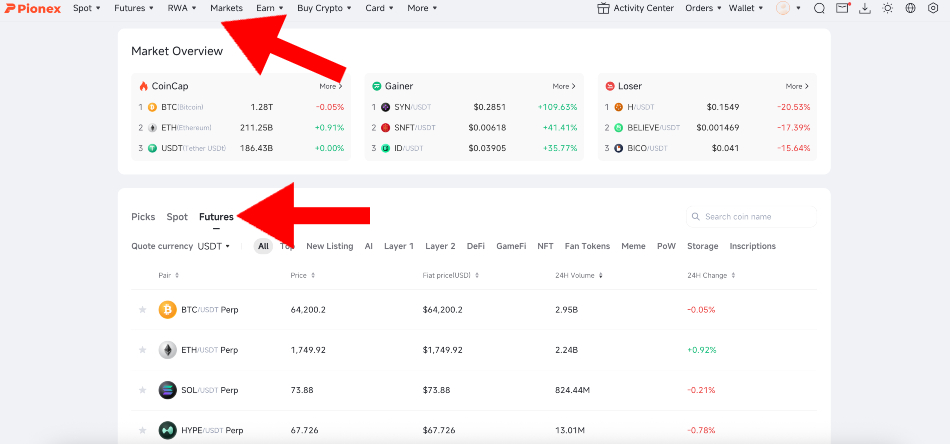Filter by Inscriptions category
The width and height of the screenshot is (950, 444).
click(752, 247)
